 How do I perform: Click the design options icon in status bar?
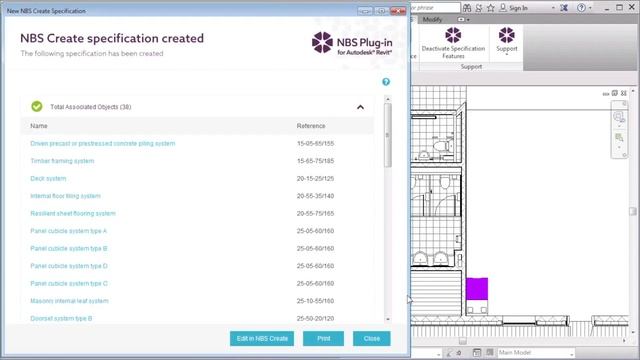click(476, 352)
